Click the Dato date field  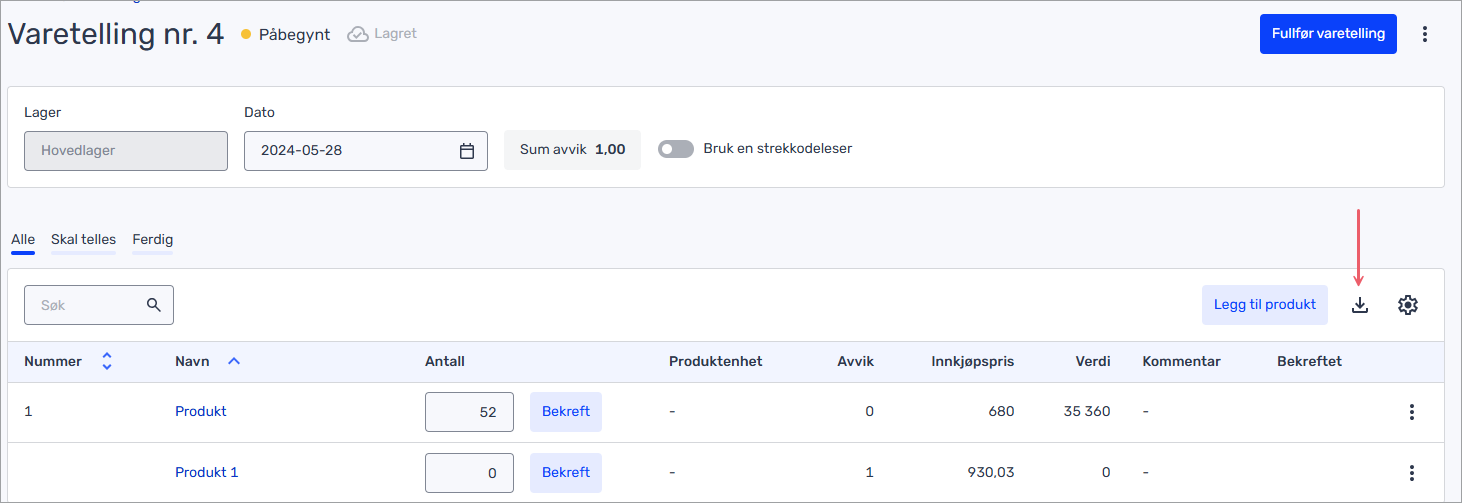coord(366,151)
